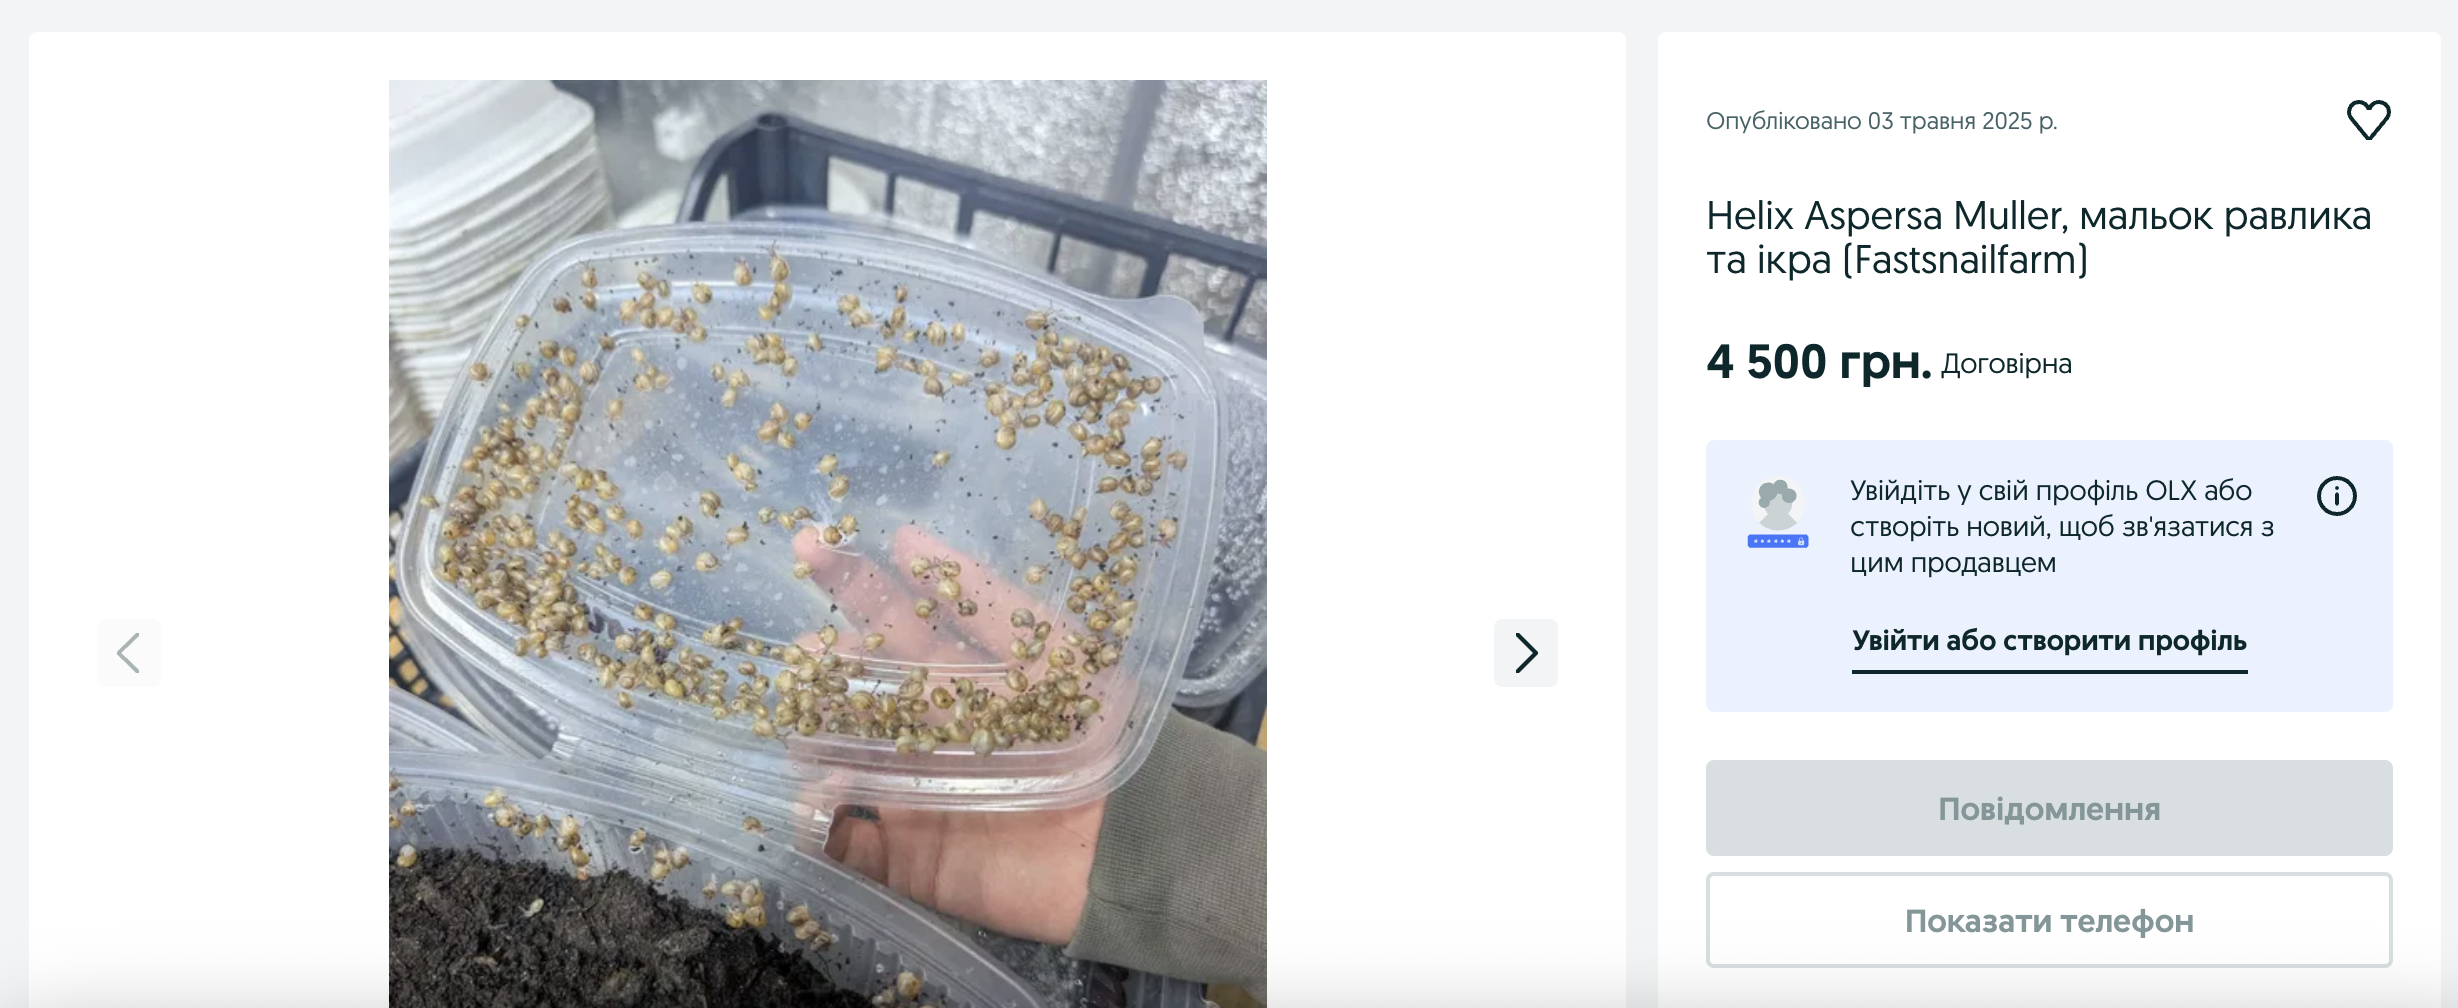The width and height of the screenshot is (2458, 1008).
Task: Add listing to favorites with heart icon
Action: (2368, 120)
